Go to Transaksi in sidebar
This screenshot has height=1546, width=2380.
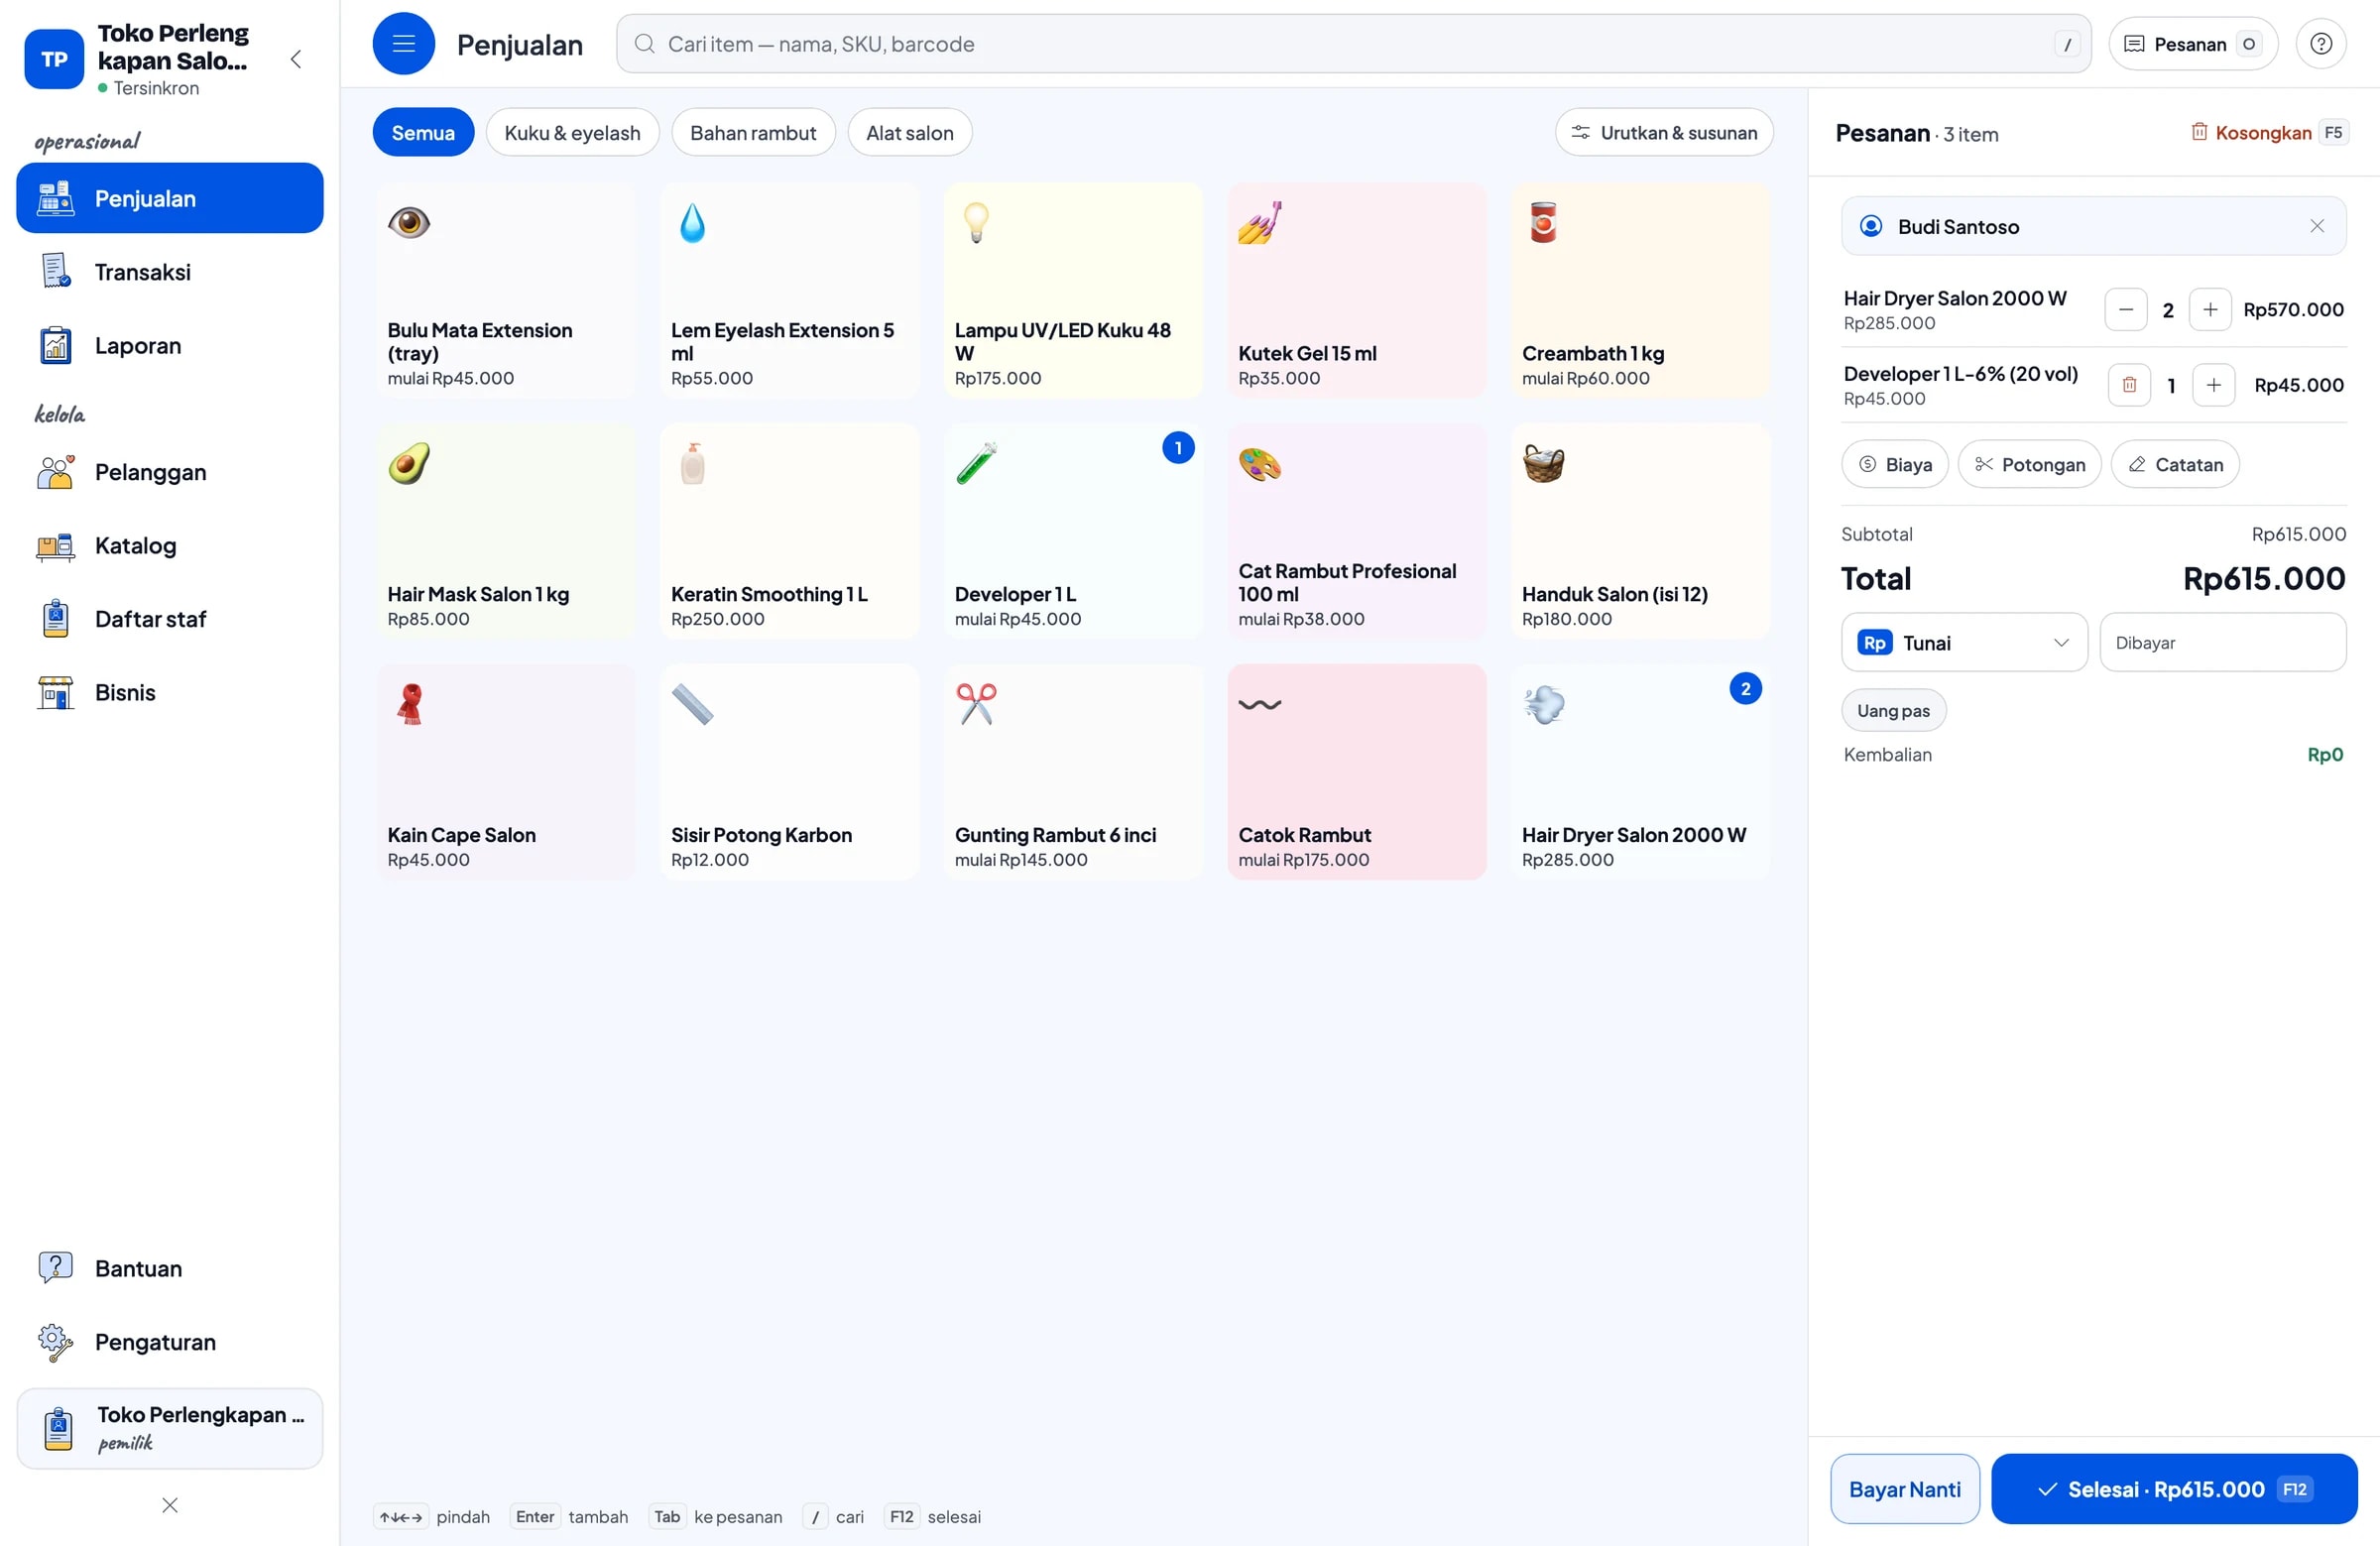coord(170,272)
